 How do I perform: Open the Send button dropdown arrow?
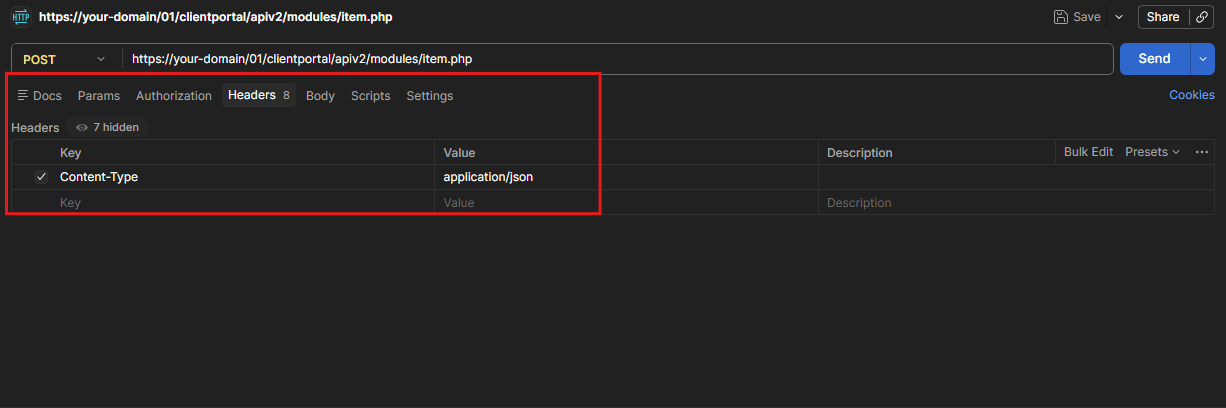(x=1202, y=59)
